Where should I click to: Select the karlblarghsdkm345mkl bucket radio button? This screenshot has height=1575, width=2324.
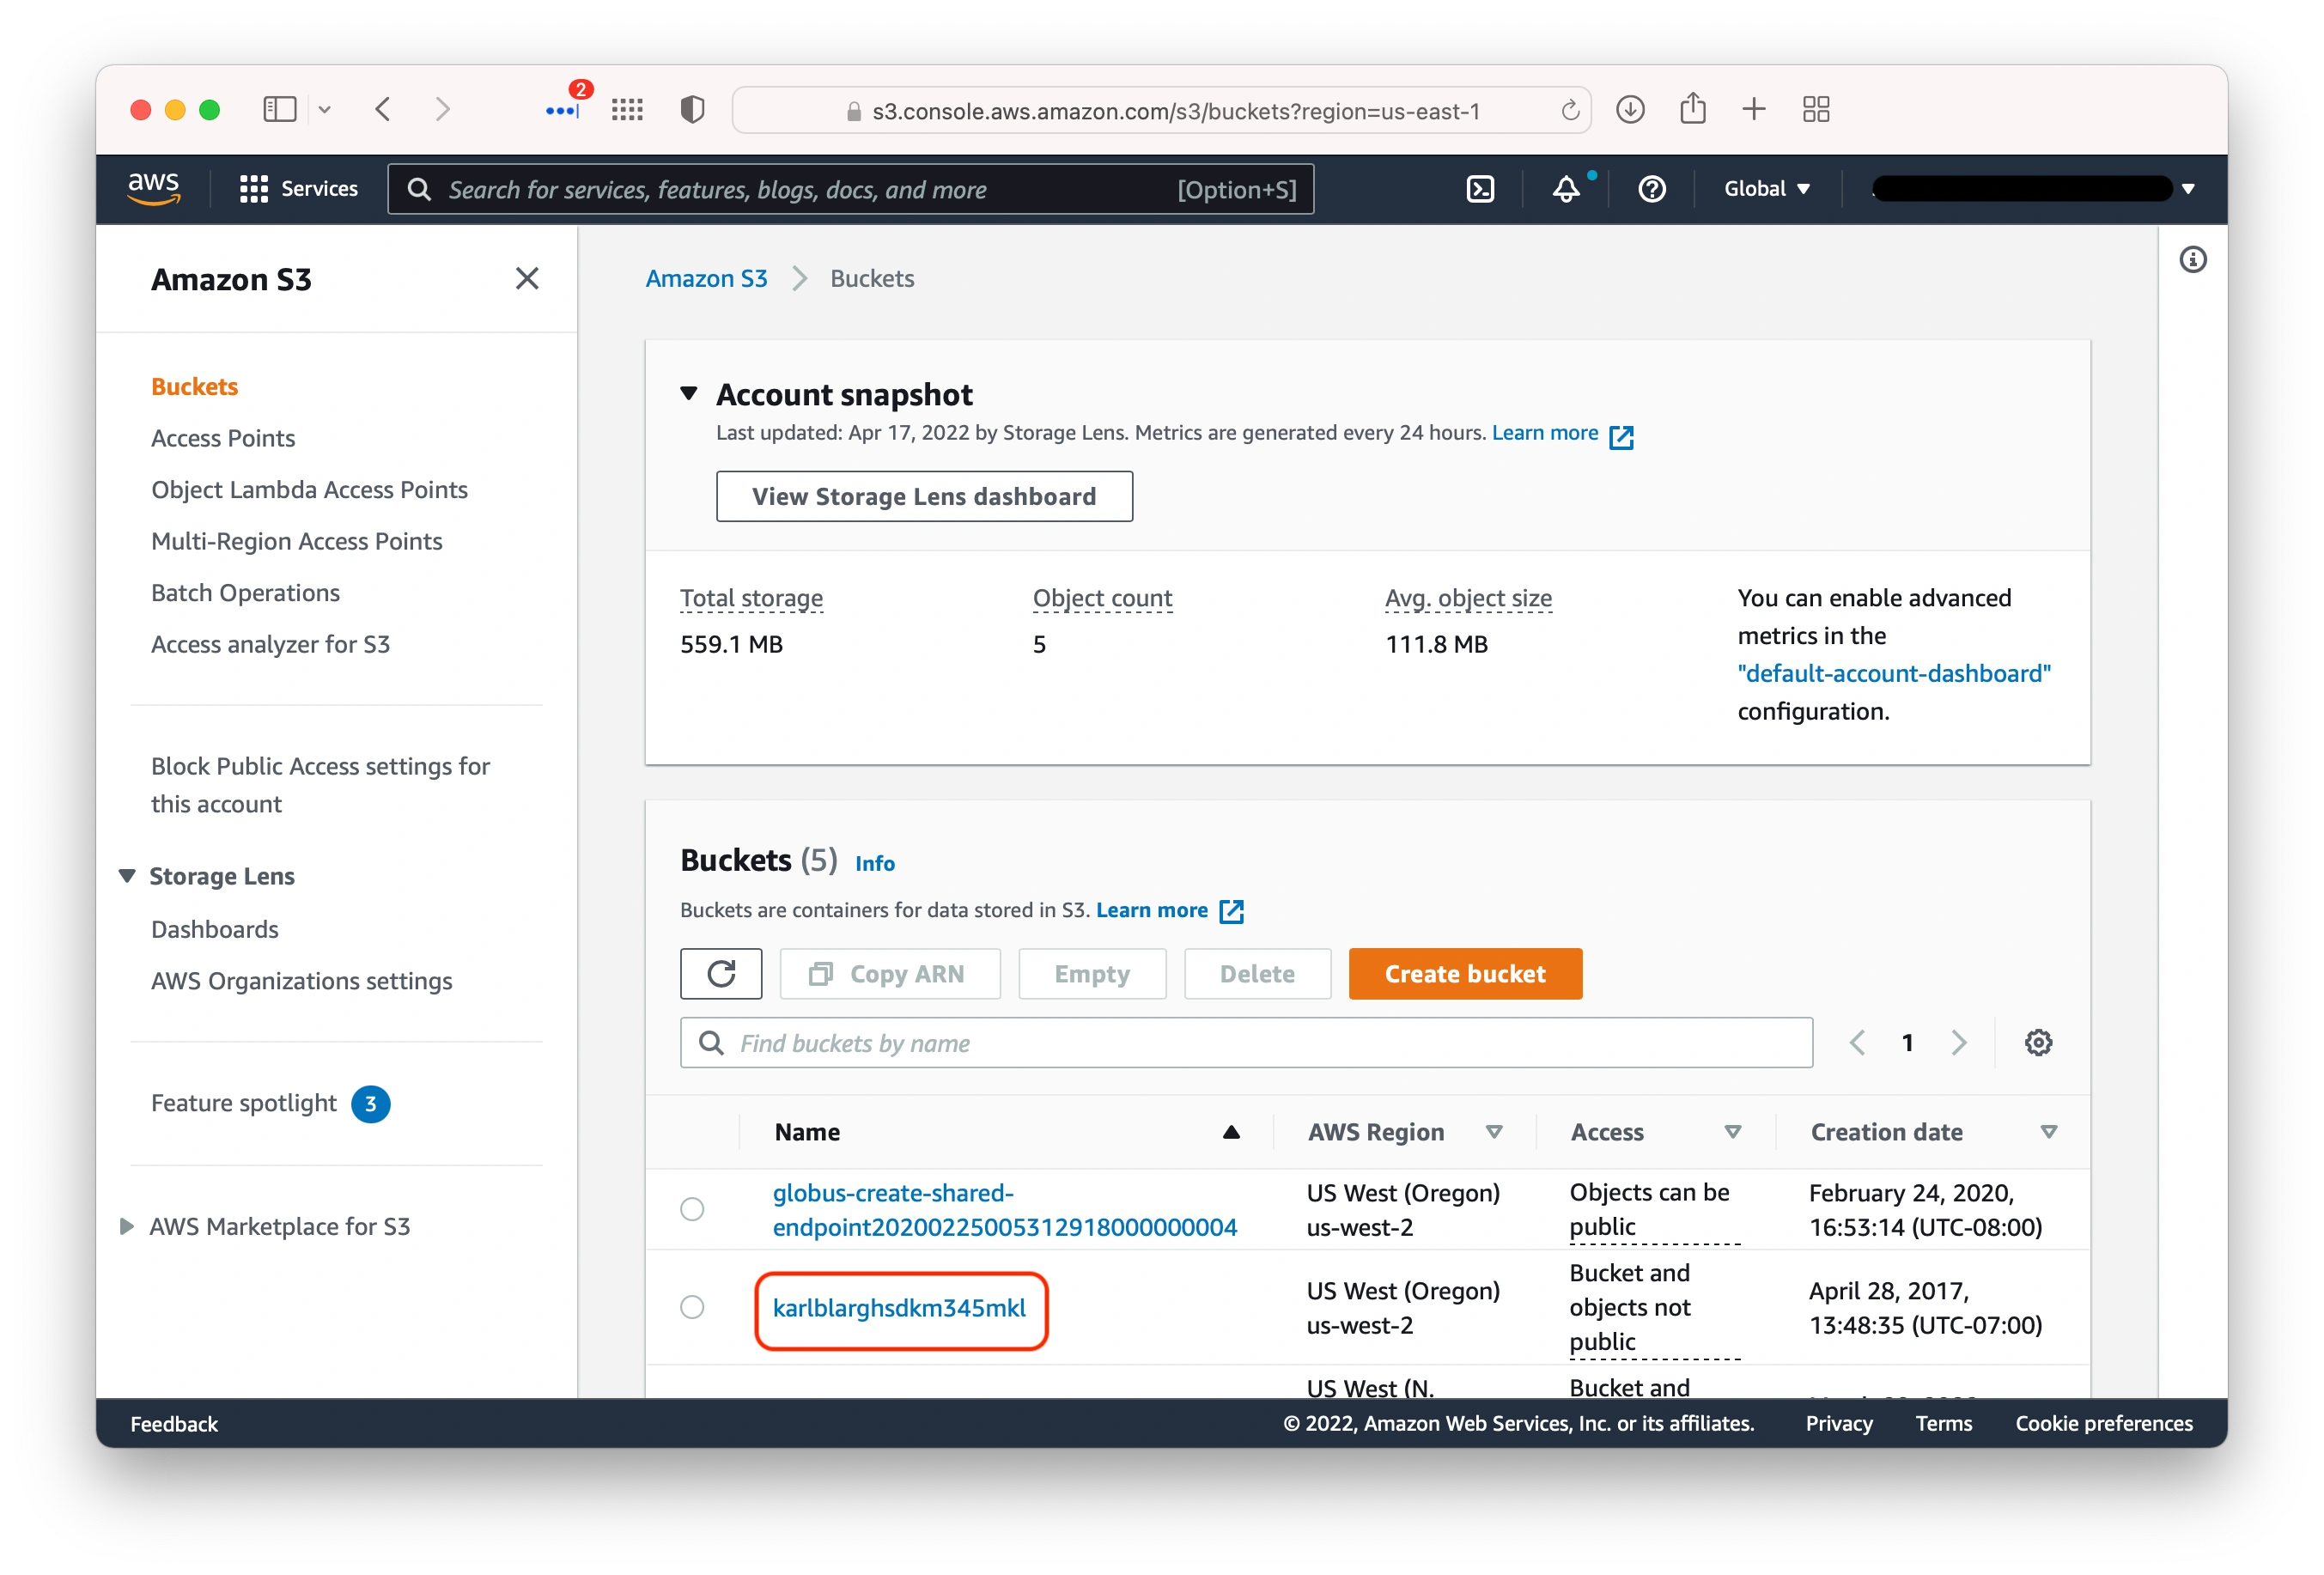(693, 1307)
